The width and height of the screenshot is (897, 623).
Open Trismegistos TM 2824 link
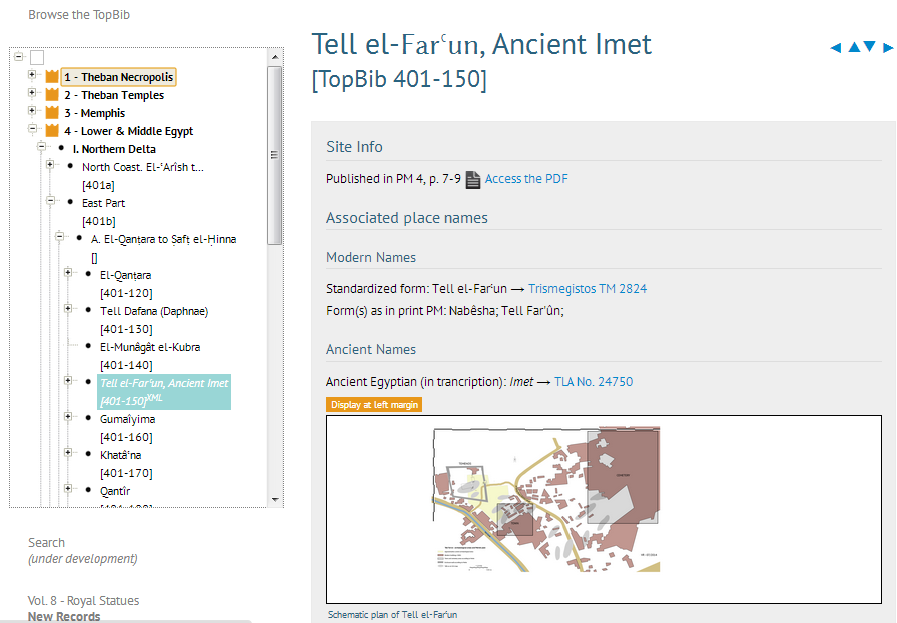587,289
